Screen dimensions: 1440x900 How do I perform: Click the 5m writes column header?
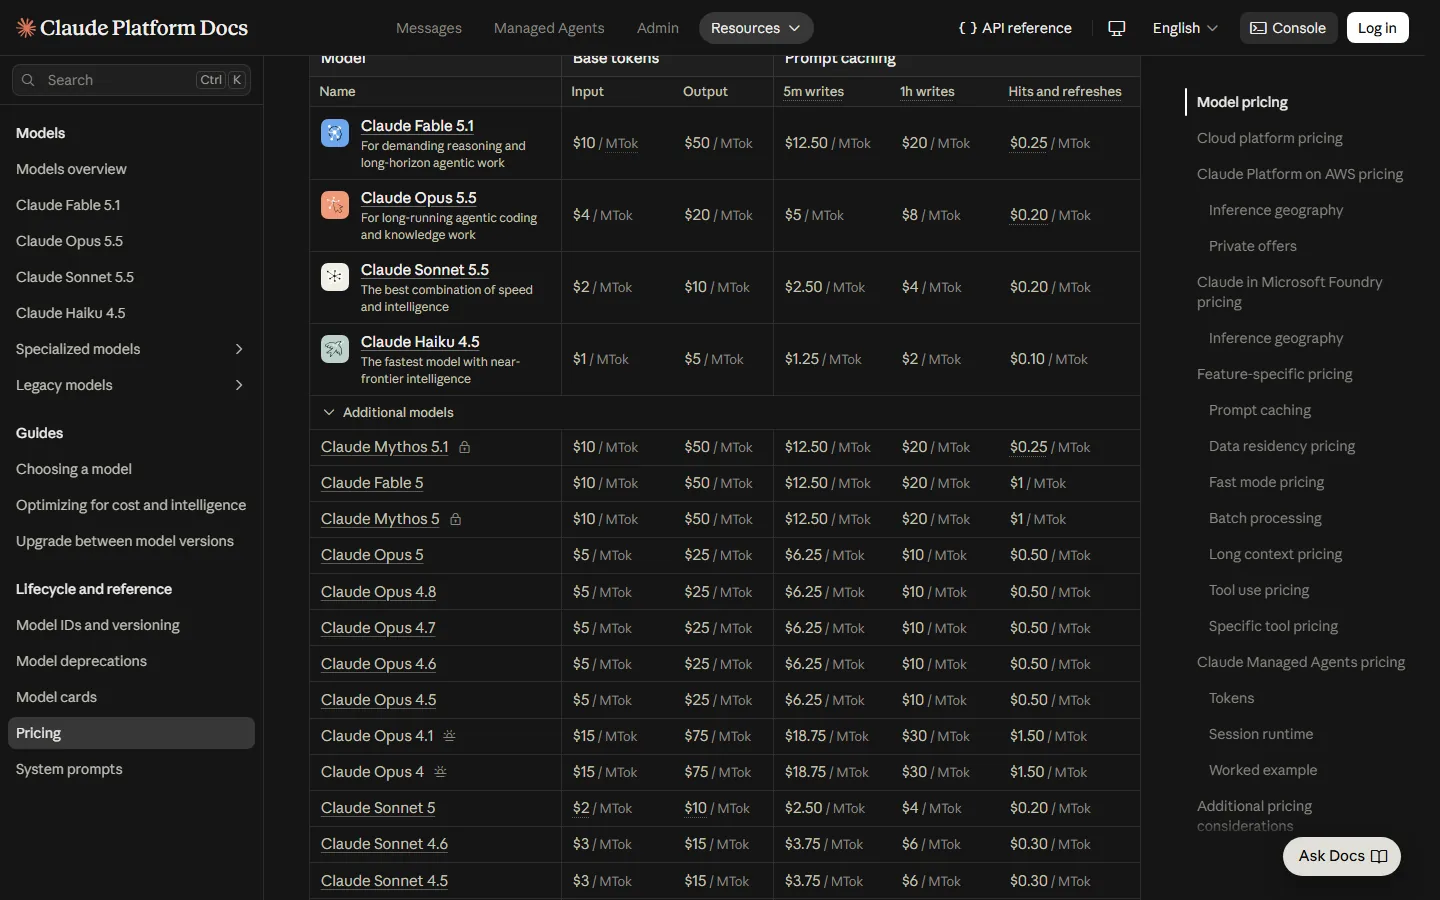click(x=814, y=91)
